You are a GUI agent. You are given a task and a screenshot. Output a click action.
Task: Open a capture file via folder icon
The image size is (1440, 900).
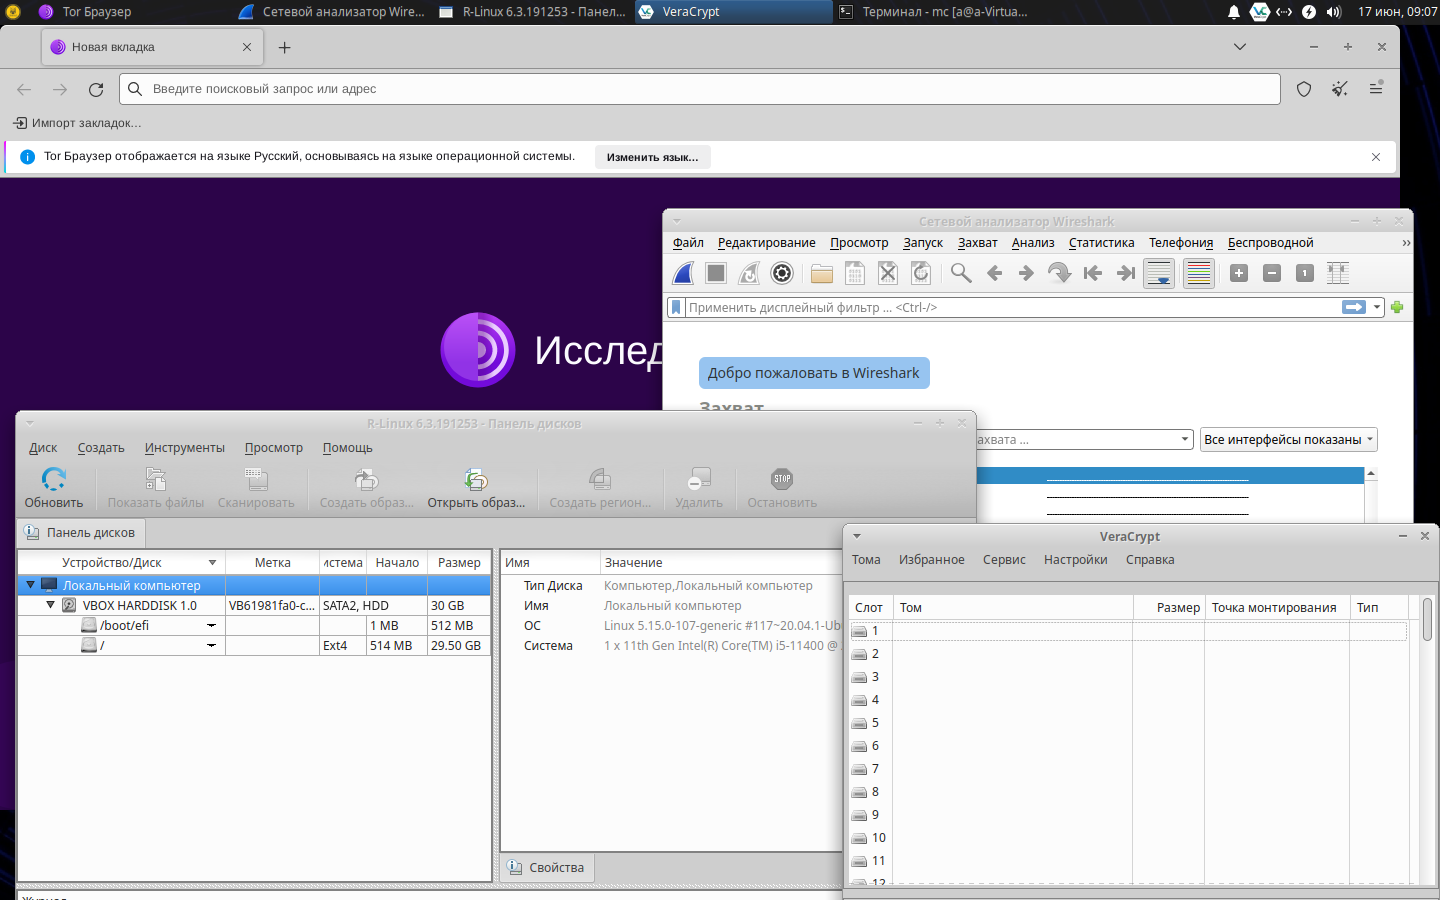822,273
